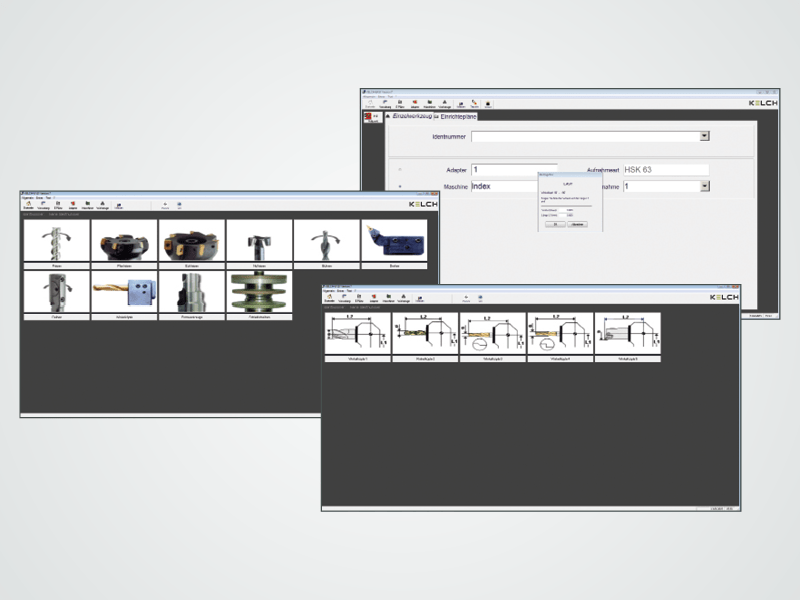Click the first breadcrumb link under left window toolbar
This screenshot has width=800, height=600.
(x=33, y=215)
